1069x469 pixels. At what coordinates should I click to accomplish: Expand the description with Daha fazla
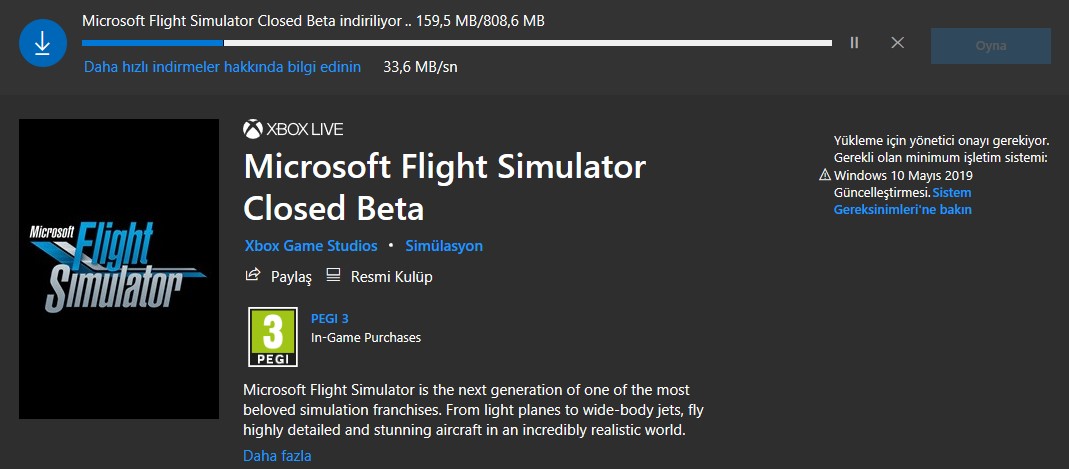coord(277,456)
